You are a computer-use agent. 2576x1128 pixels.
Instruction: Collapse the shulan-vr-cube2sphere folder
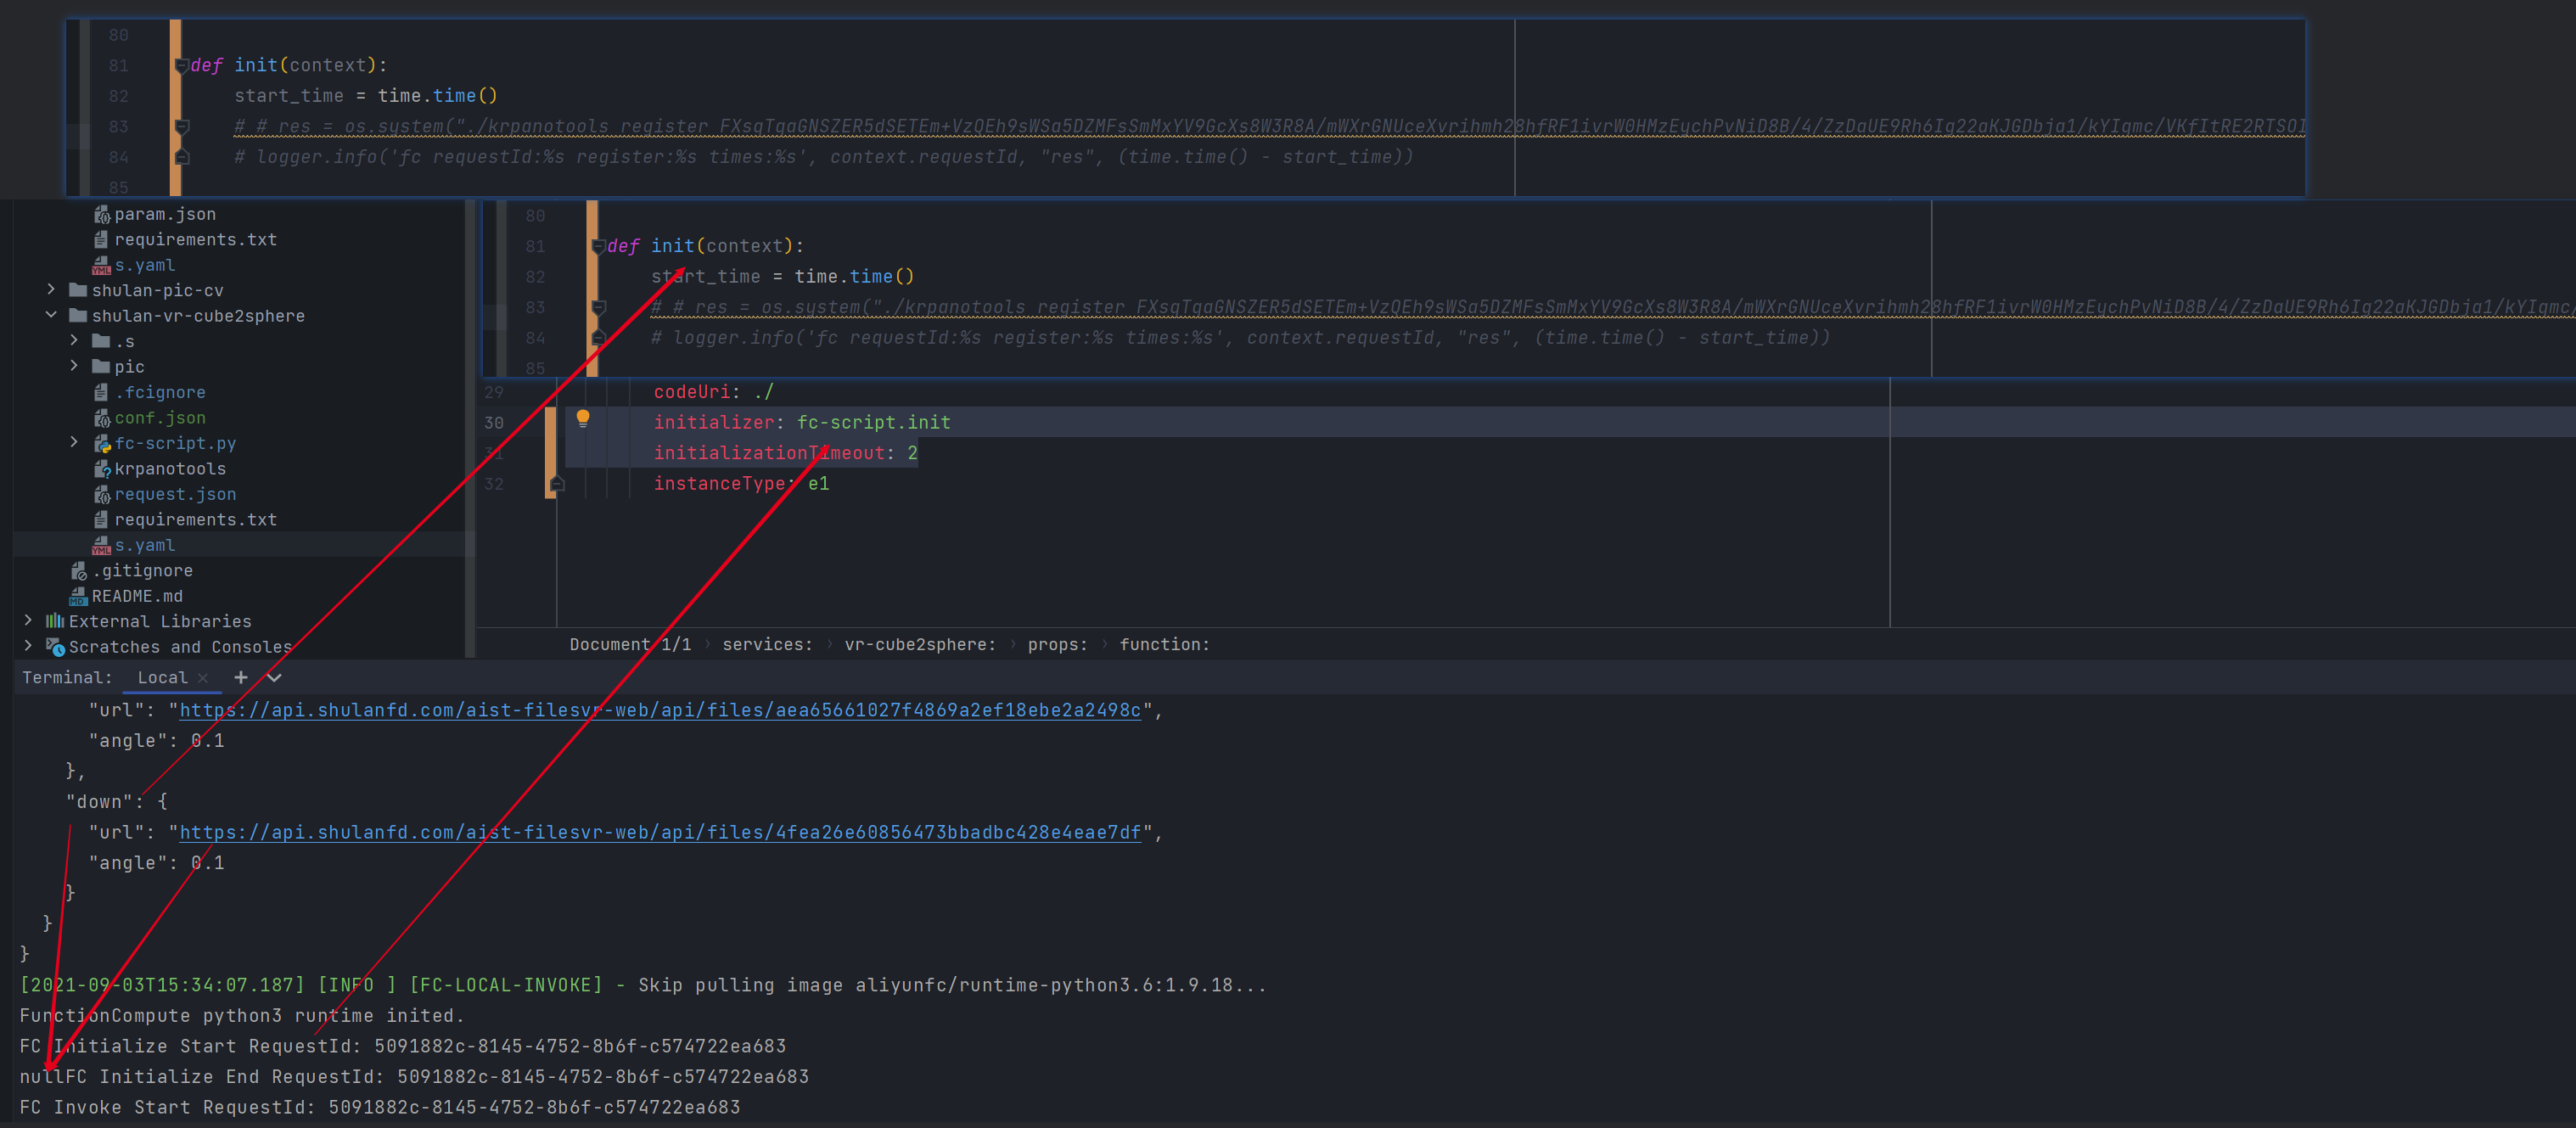(x=51, y=315)
